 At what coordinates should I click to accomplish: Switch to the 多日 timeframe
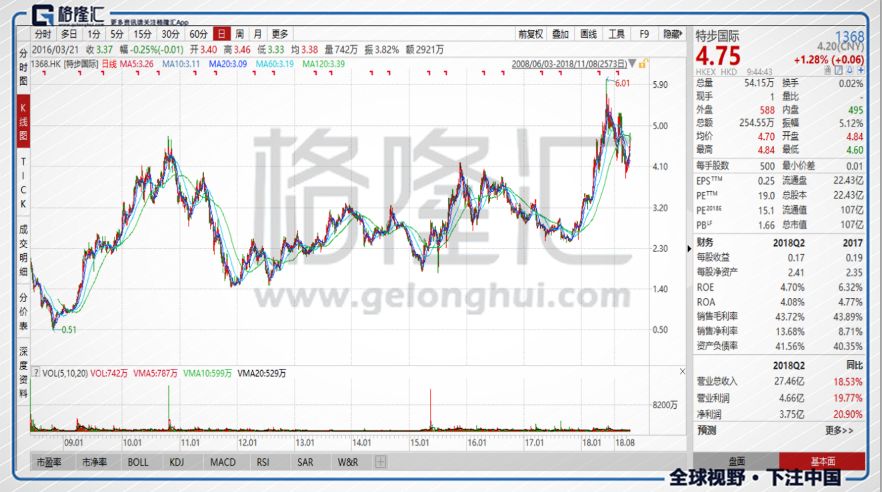[x=69, y=34]
